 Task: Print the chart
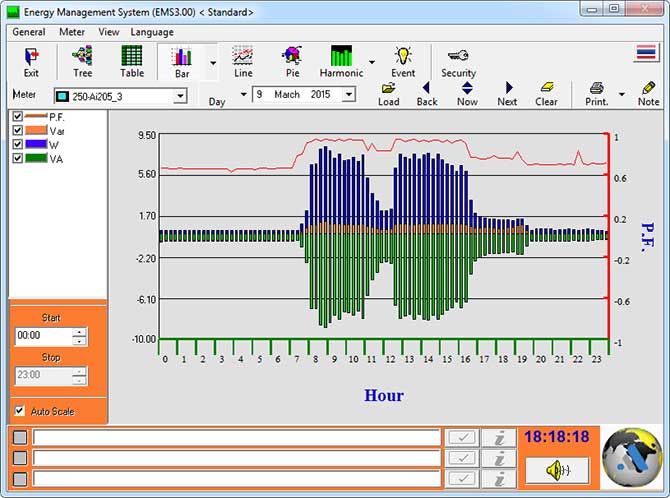pos(597,94)
